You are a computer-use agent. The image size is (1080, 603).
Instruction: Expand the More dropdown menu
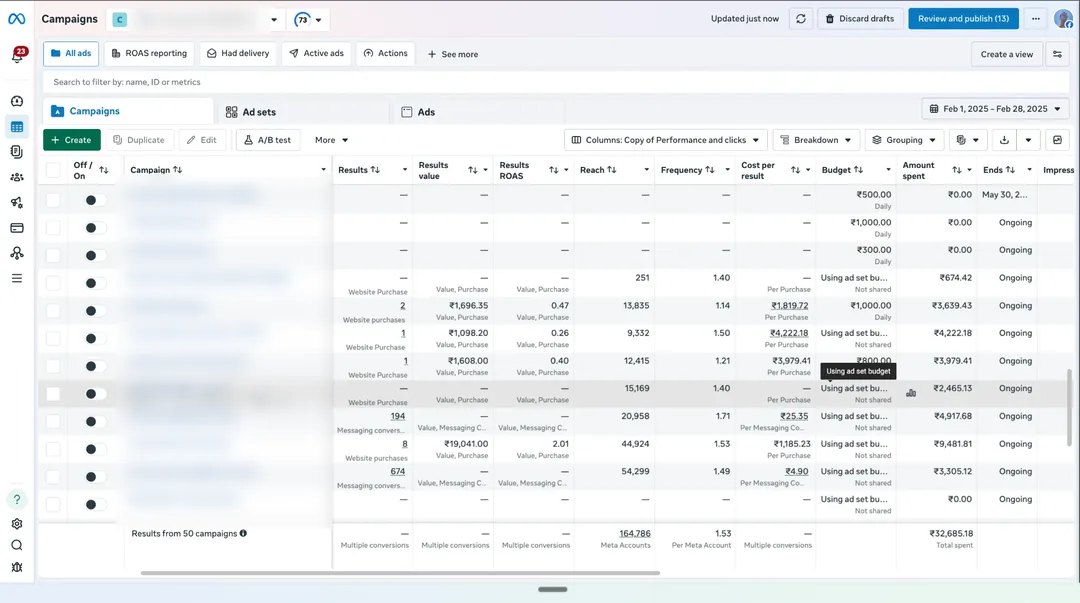point(331,140)
